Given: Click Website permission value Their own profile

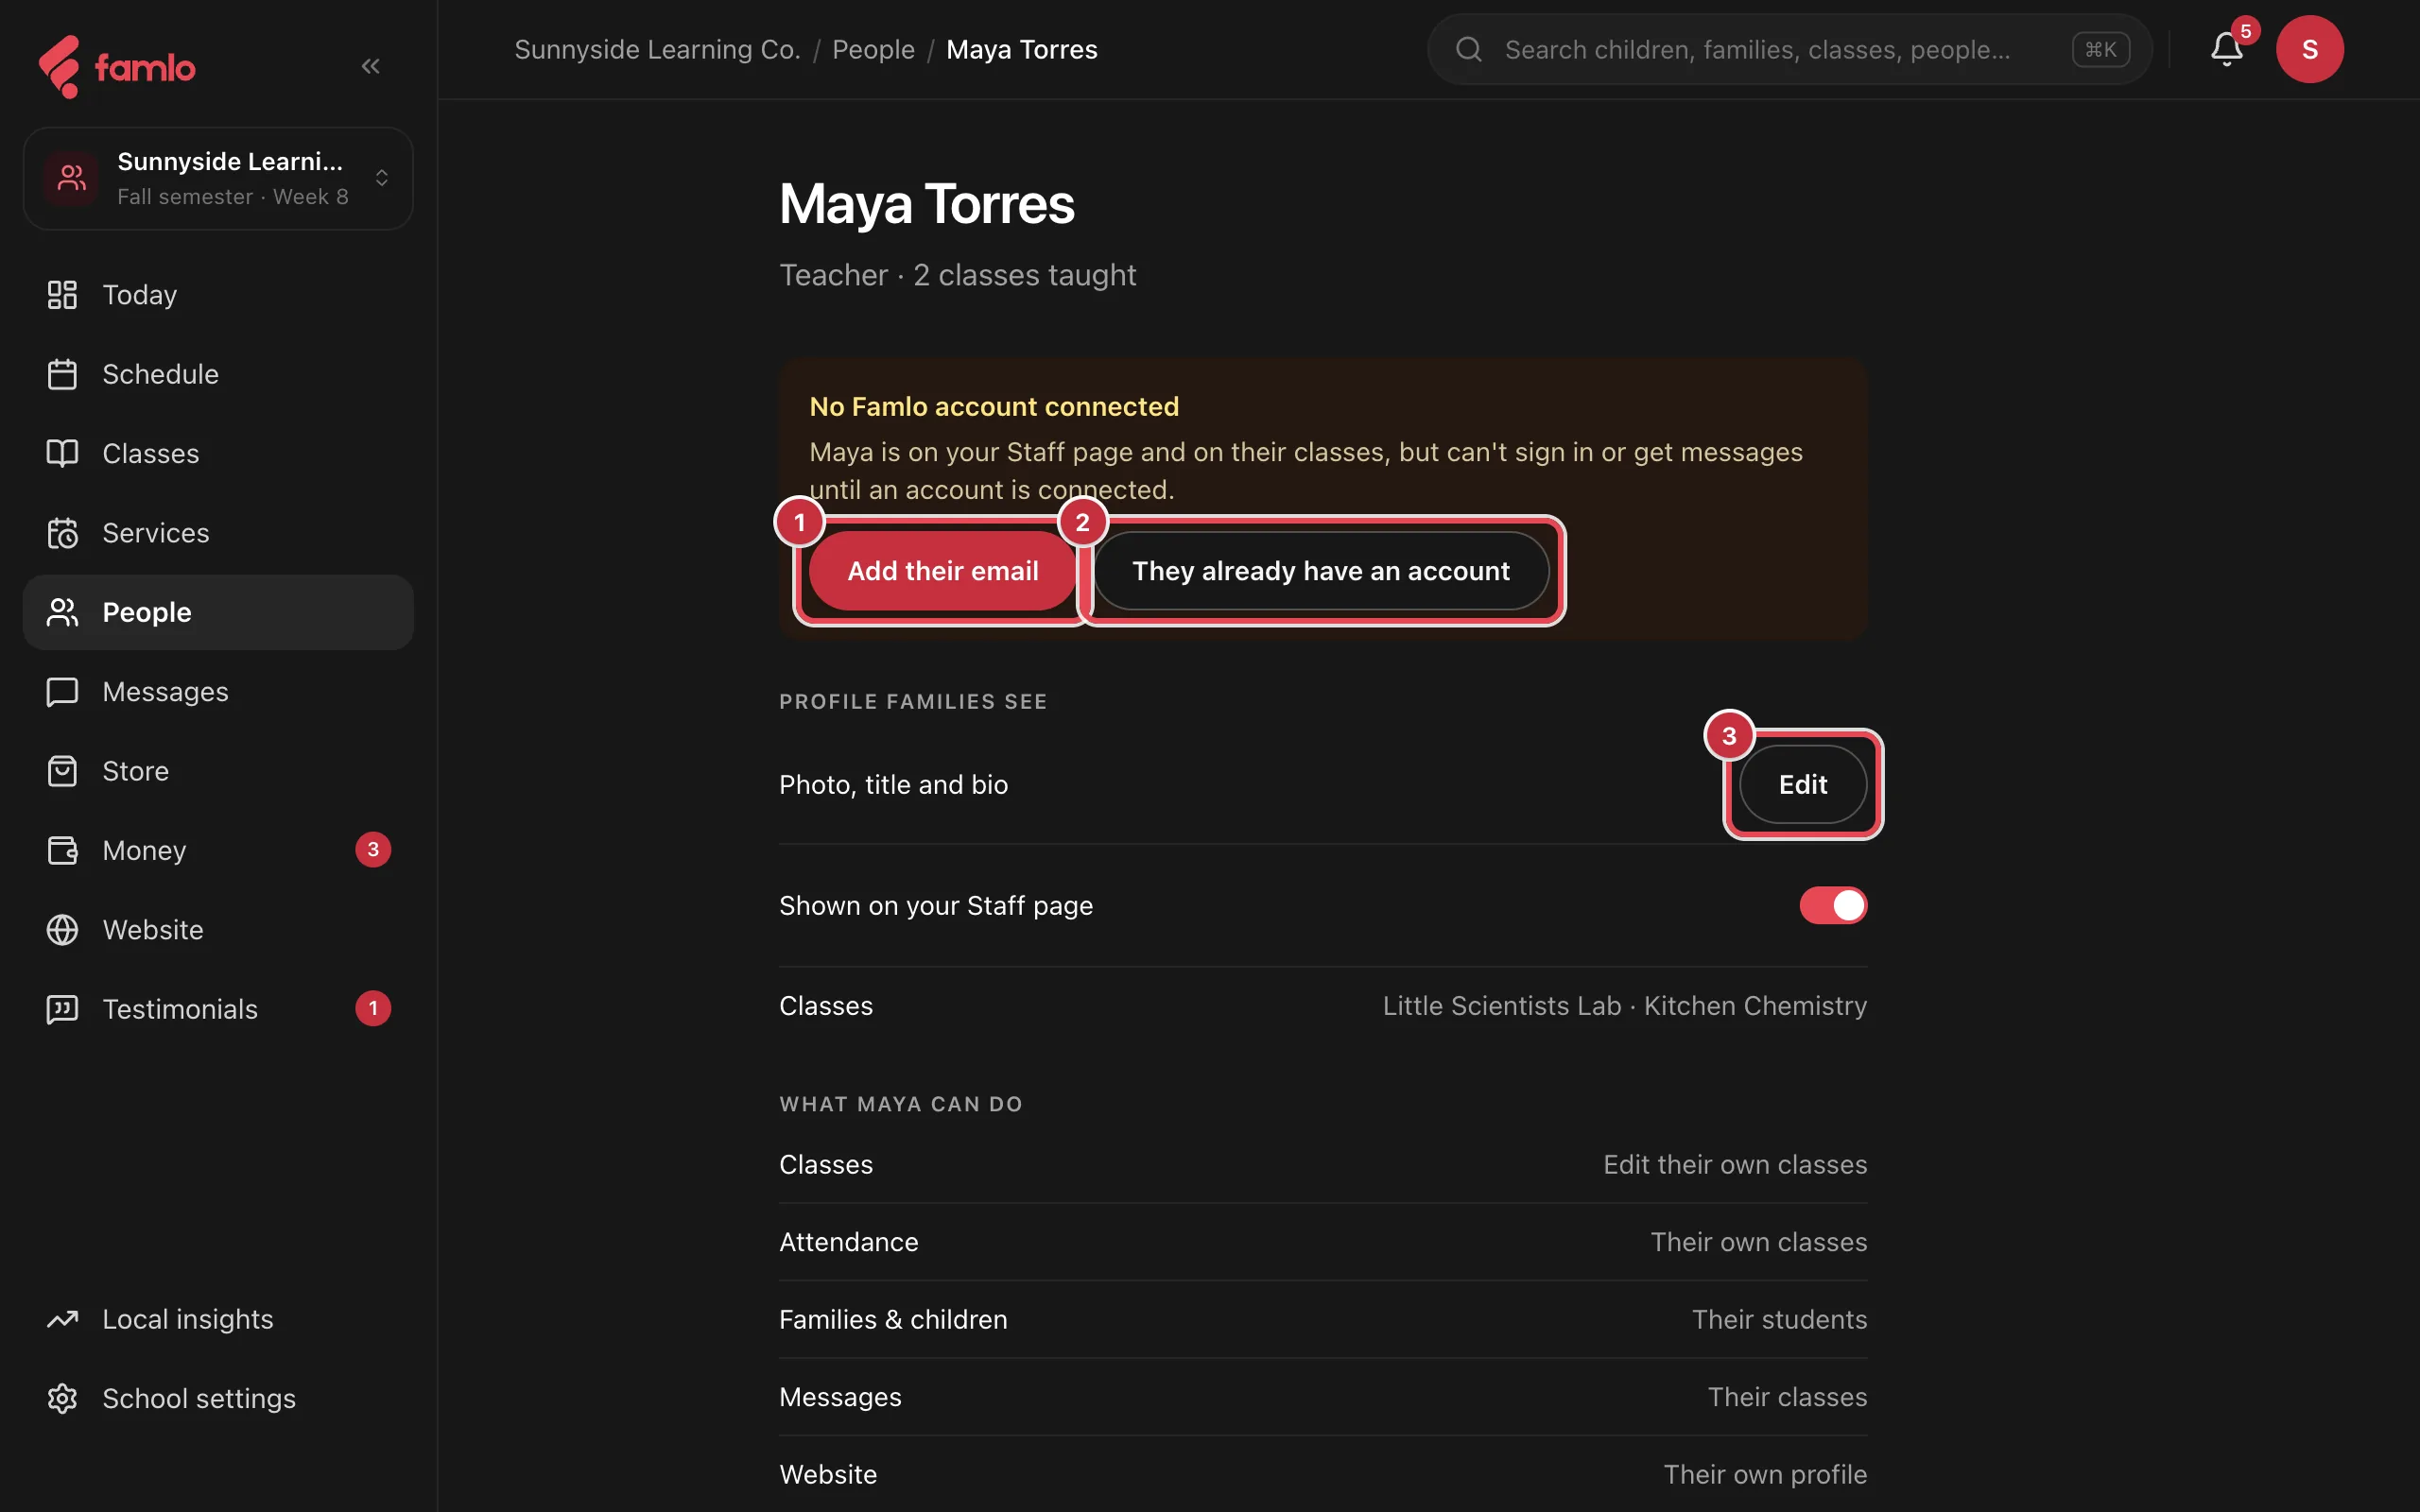Looking at the screenshot, I should click(x=1765, y=1475).
